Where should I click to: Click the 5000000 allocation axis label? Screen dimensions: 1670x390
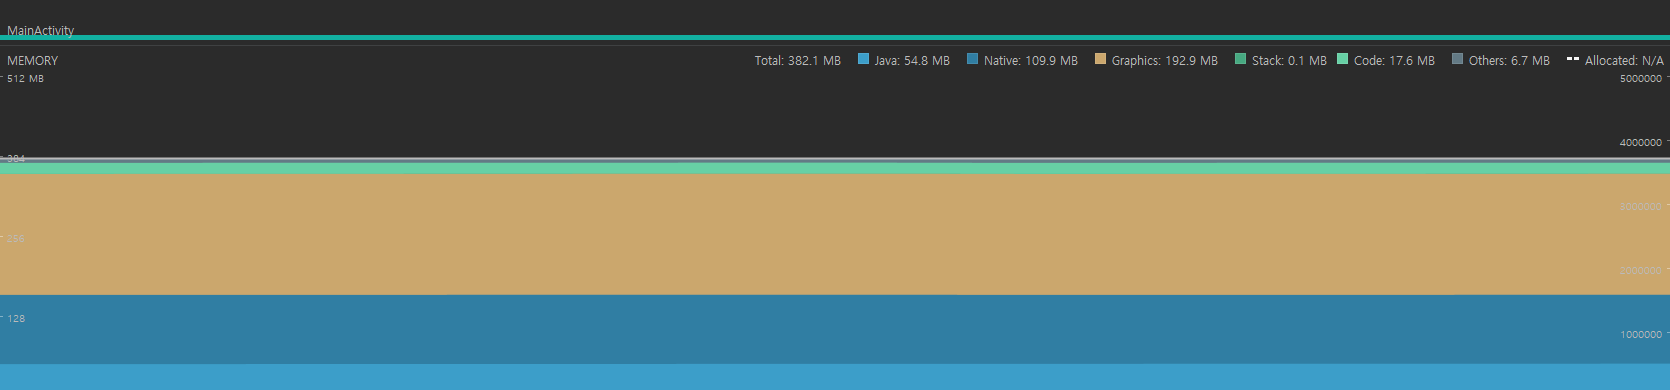(x=1640, y=78)
